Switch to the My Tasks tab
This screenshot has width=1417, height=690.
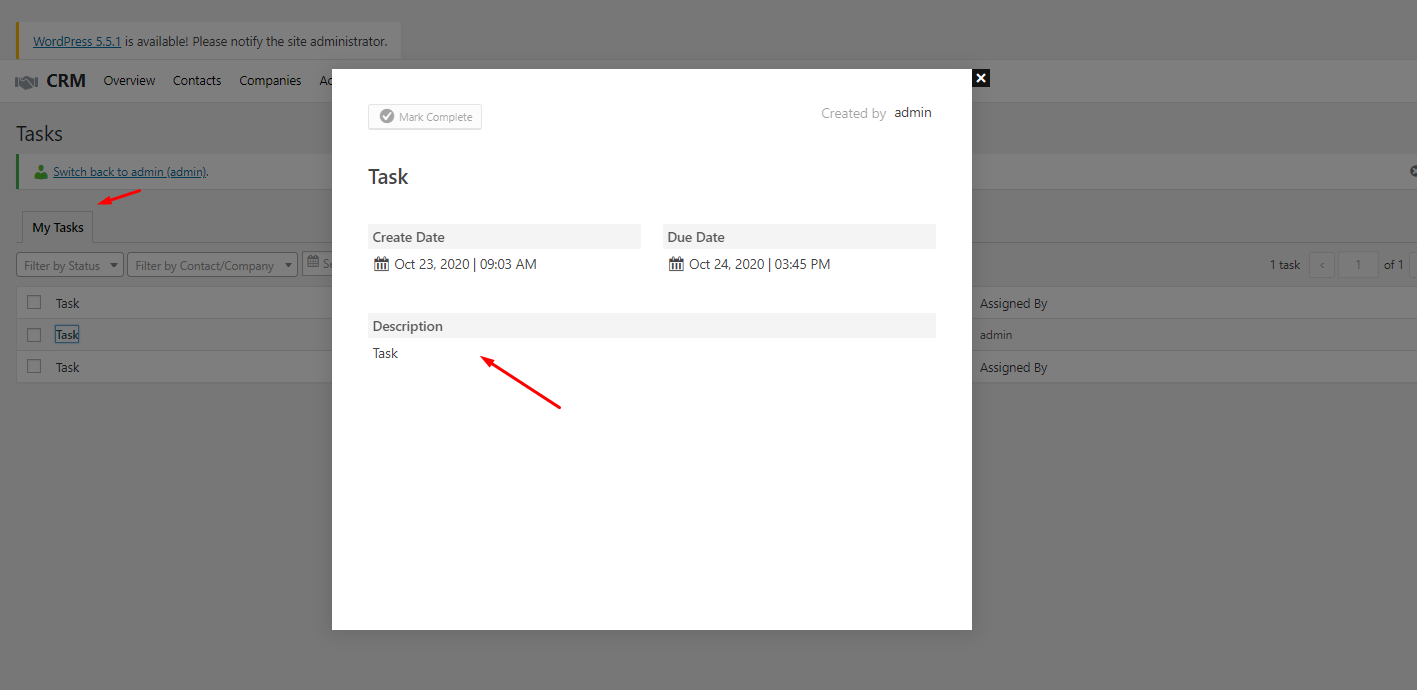[x=57, y=227]
